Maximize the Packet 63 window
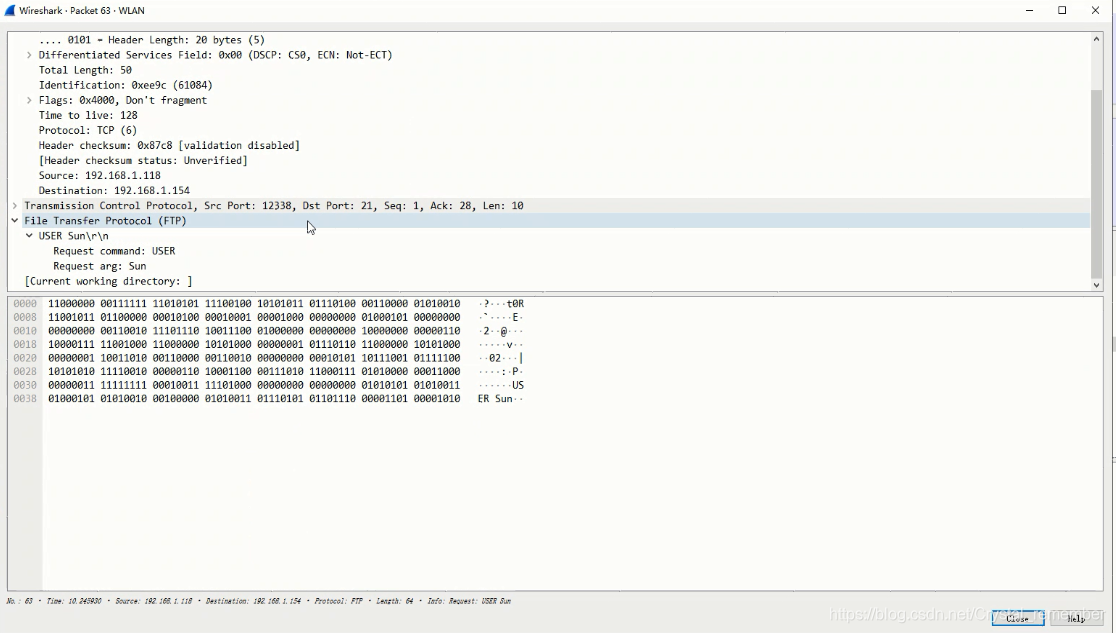This screenshot has width=1116, height=633. [1062, 11]
